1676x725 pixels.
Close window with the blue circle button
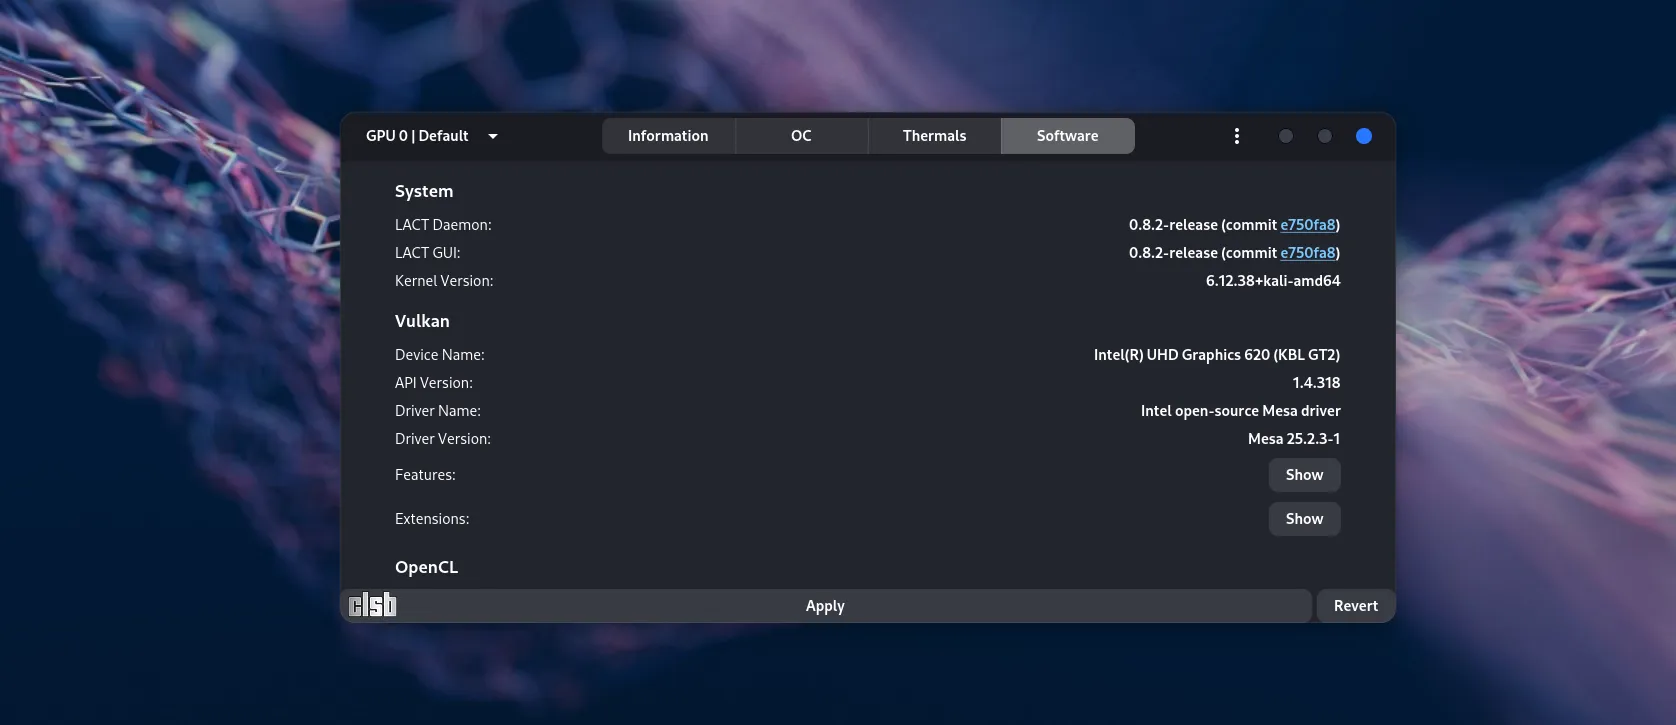pos(1364,136)
